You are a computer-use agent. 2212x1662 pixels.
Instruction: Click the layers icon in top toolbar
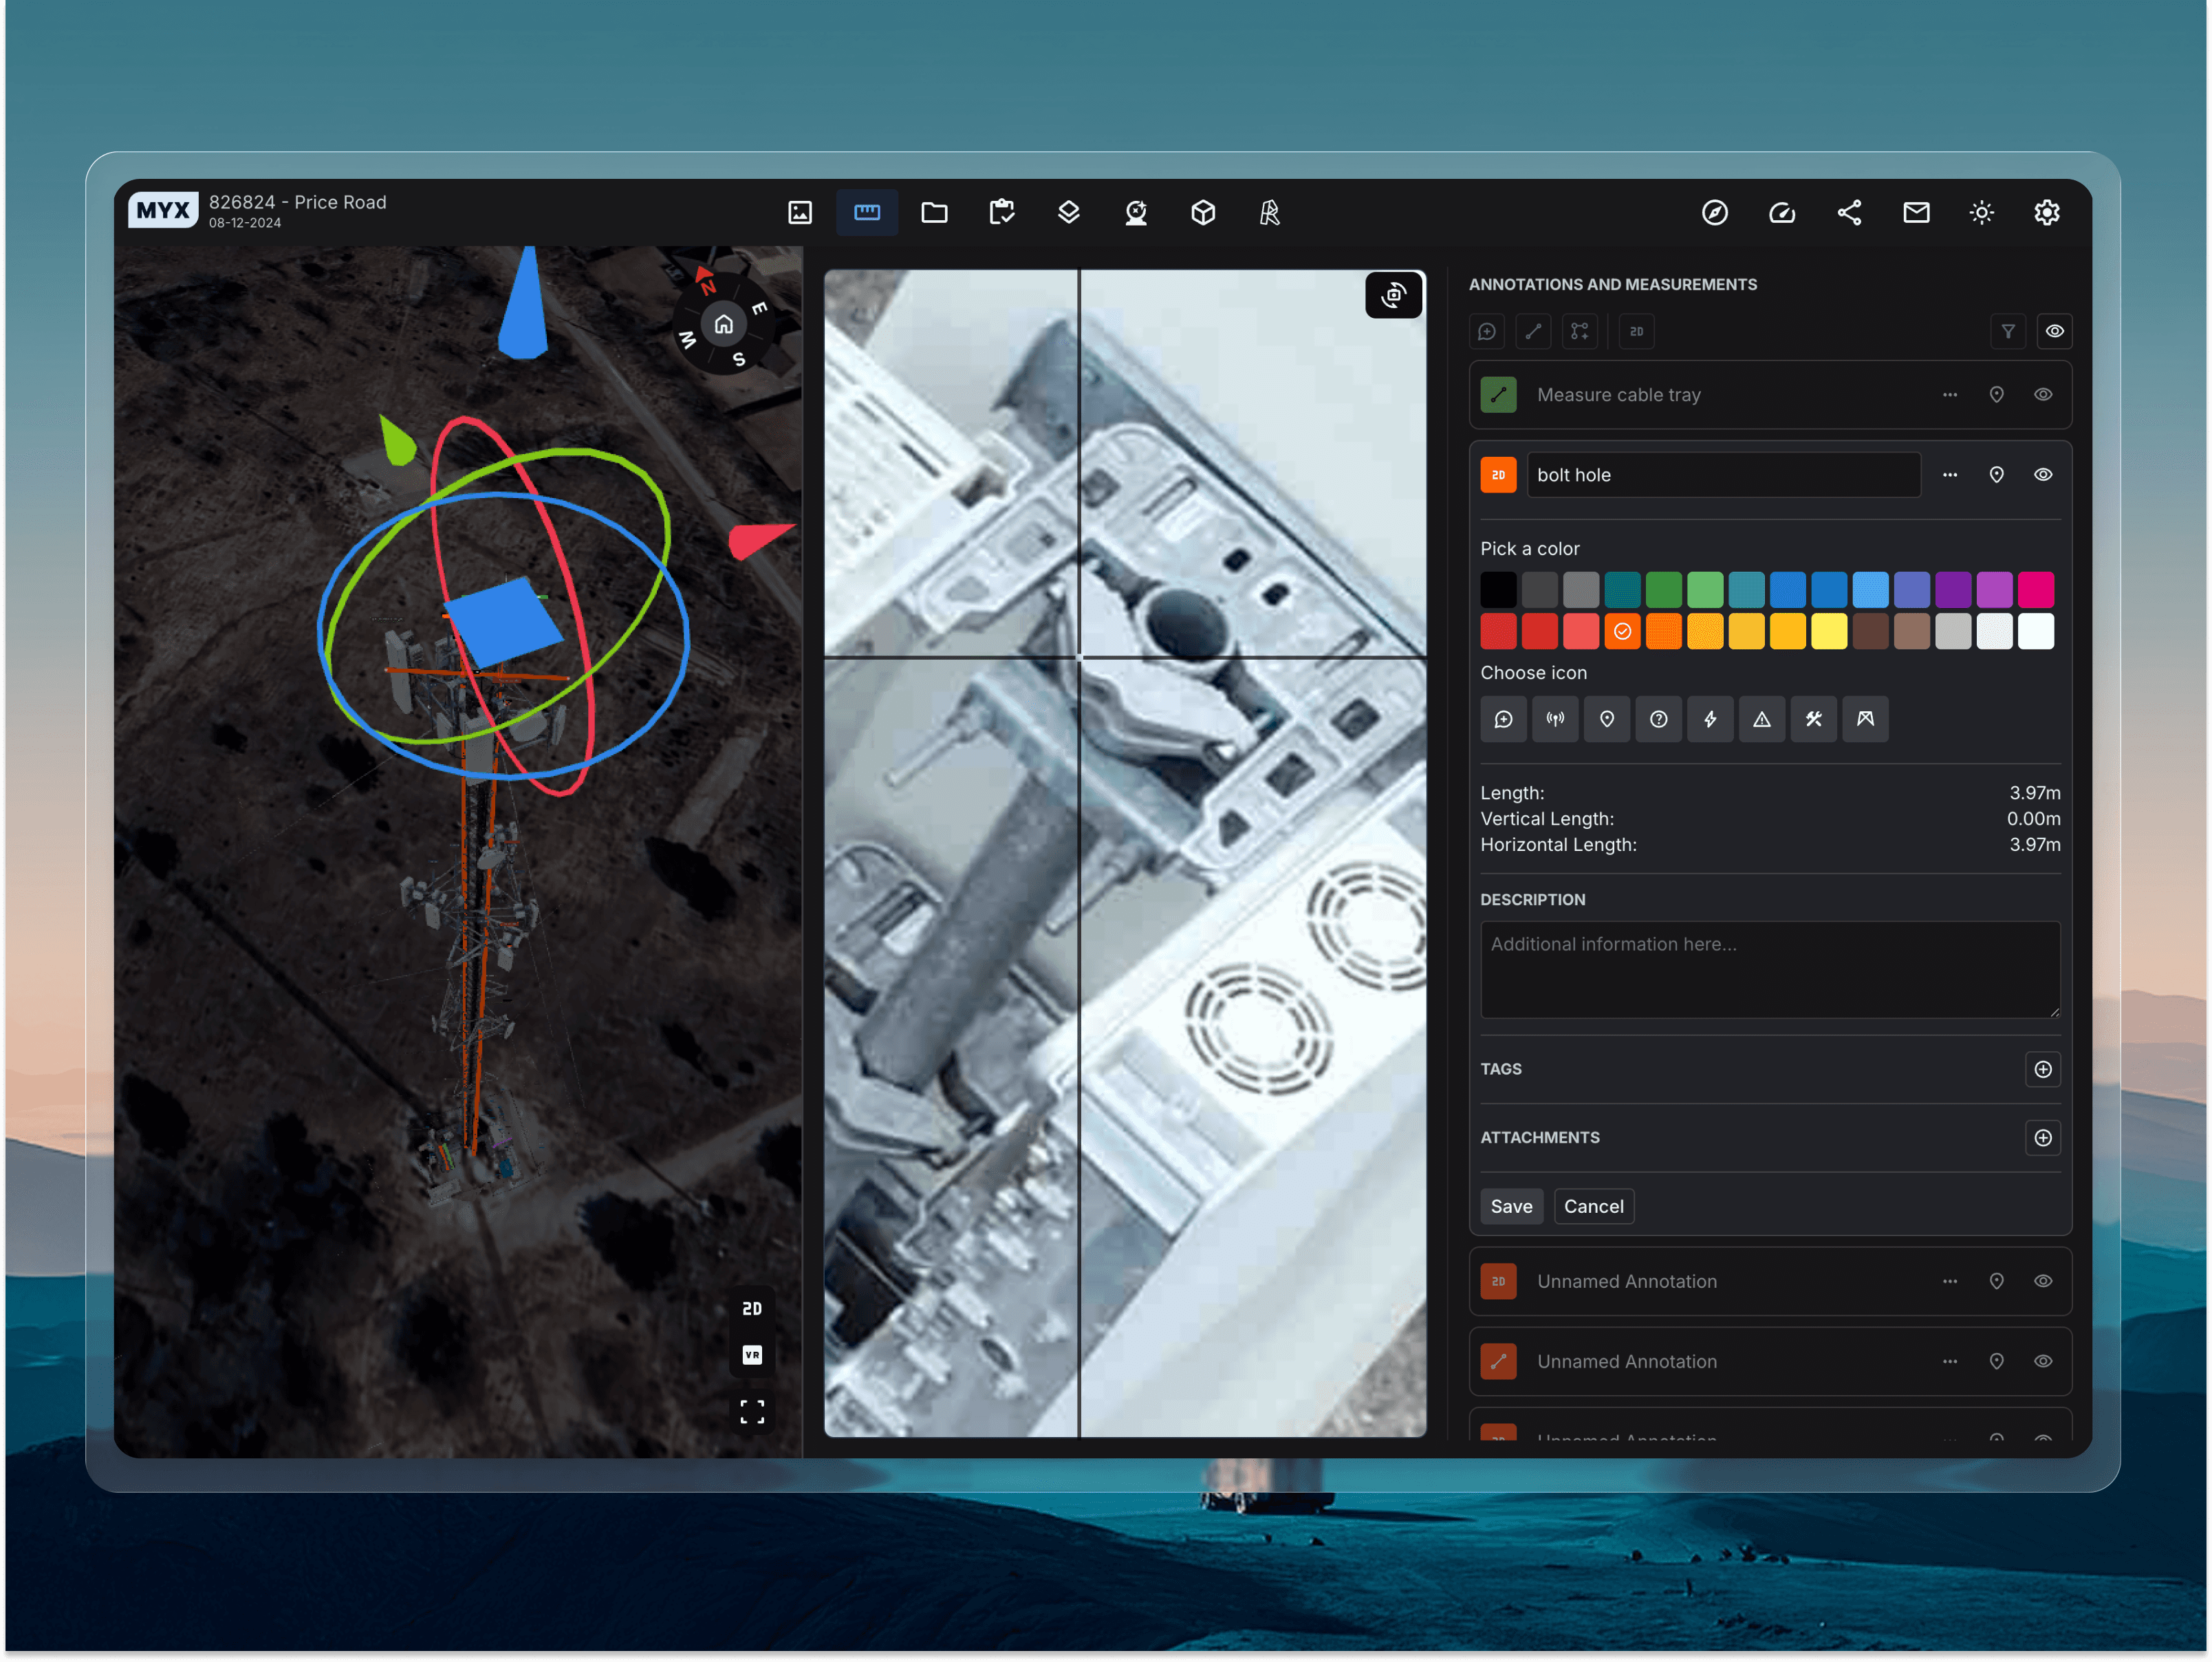click(1068, 212)
